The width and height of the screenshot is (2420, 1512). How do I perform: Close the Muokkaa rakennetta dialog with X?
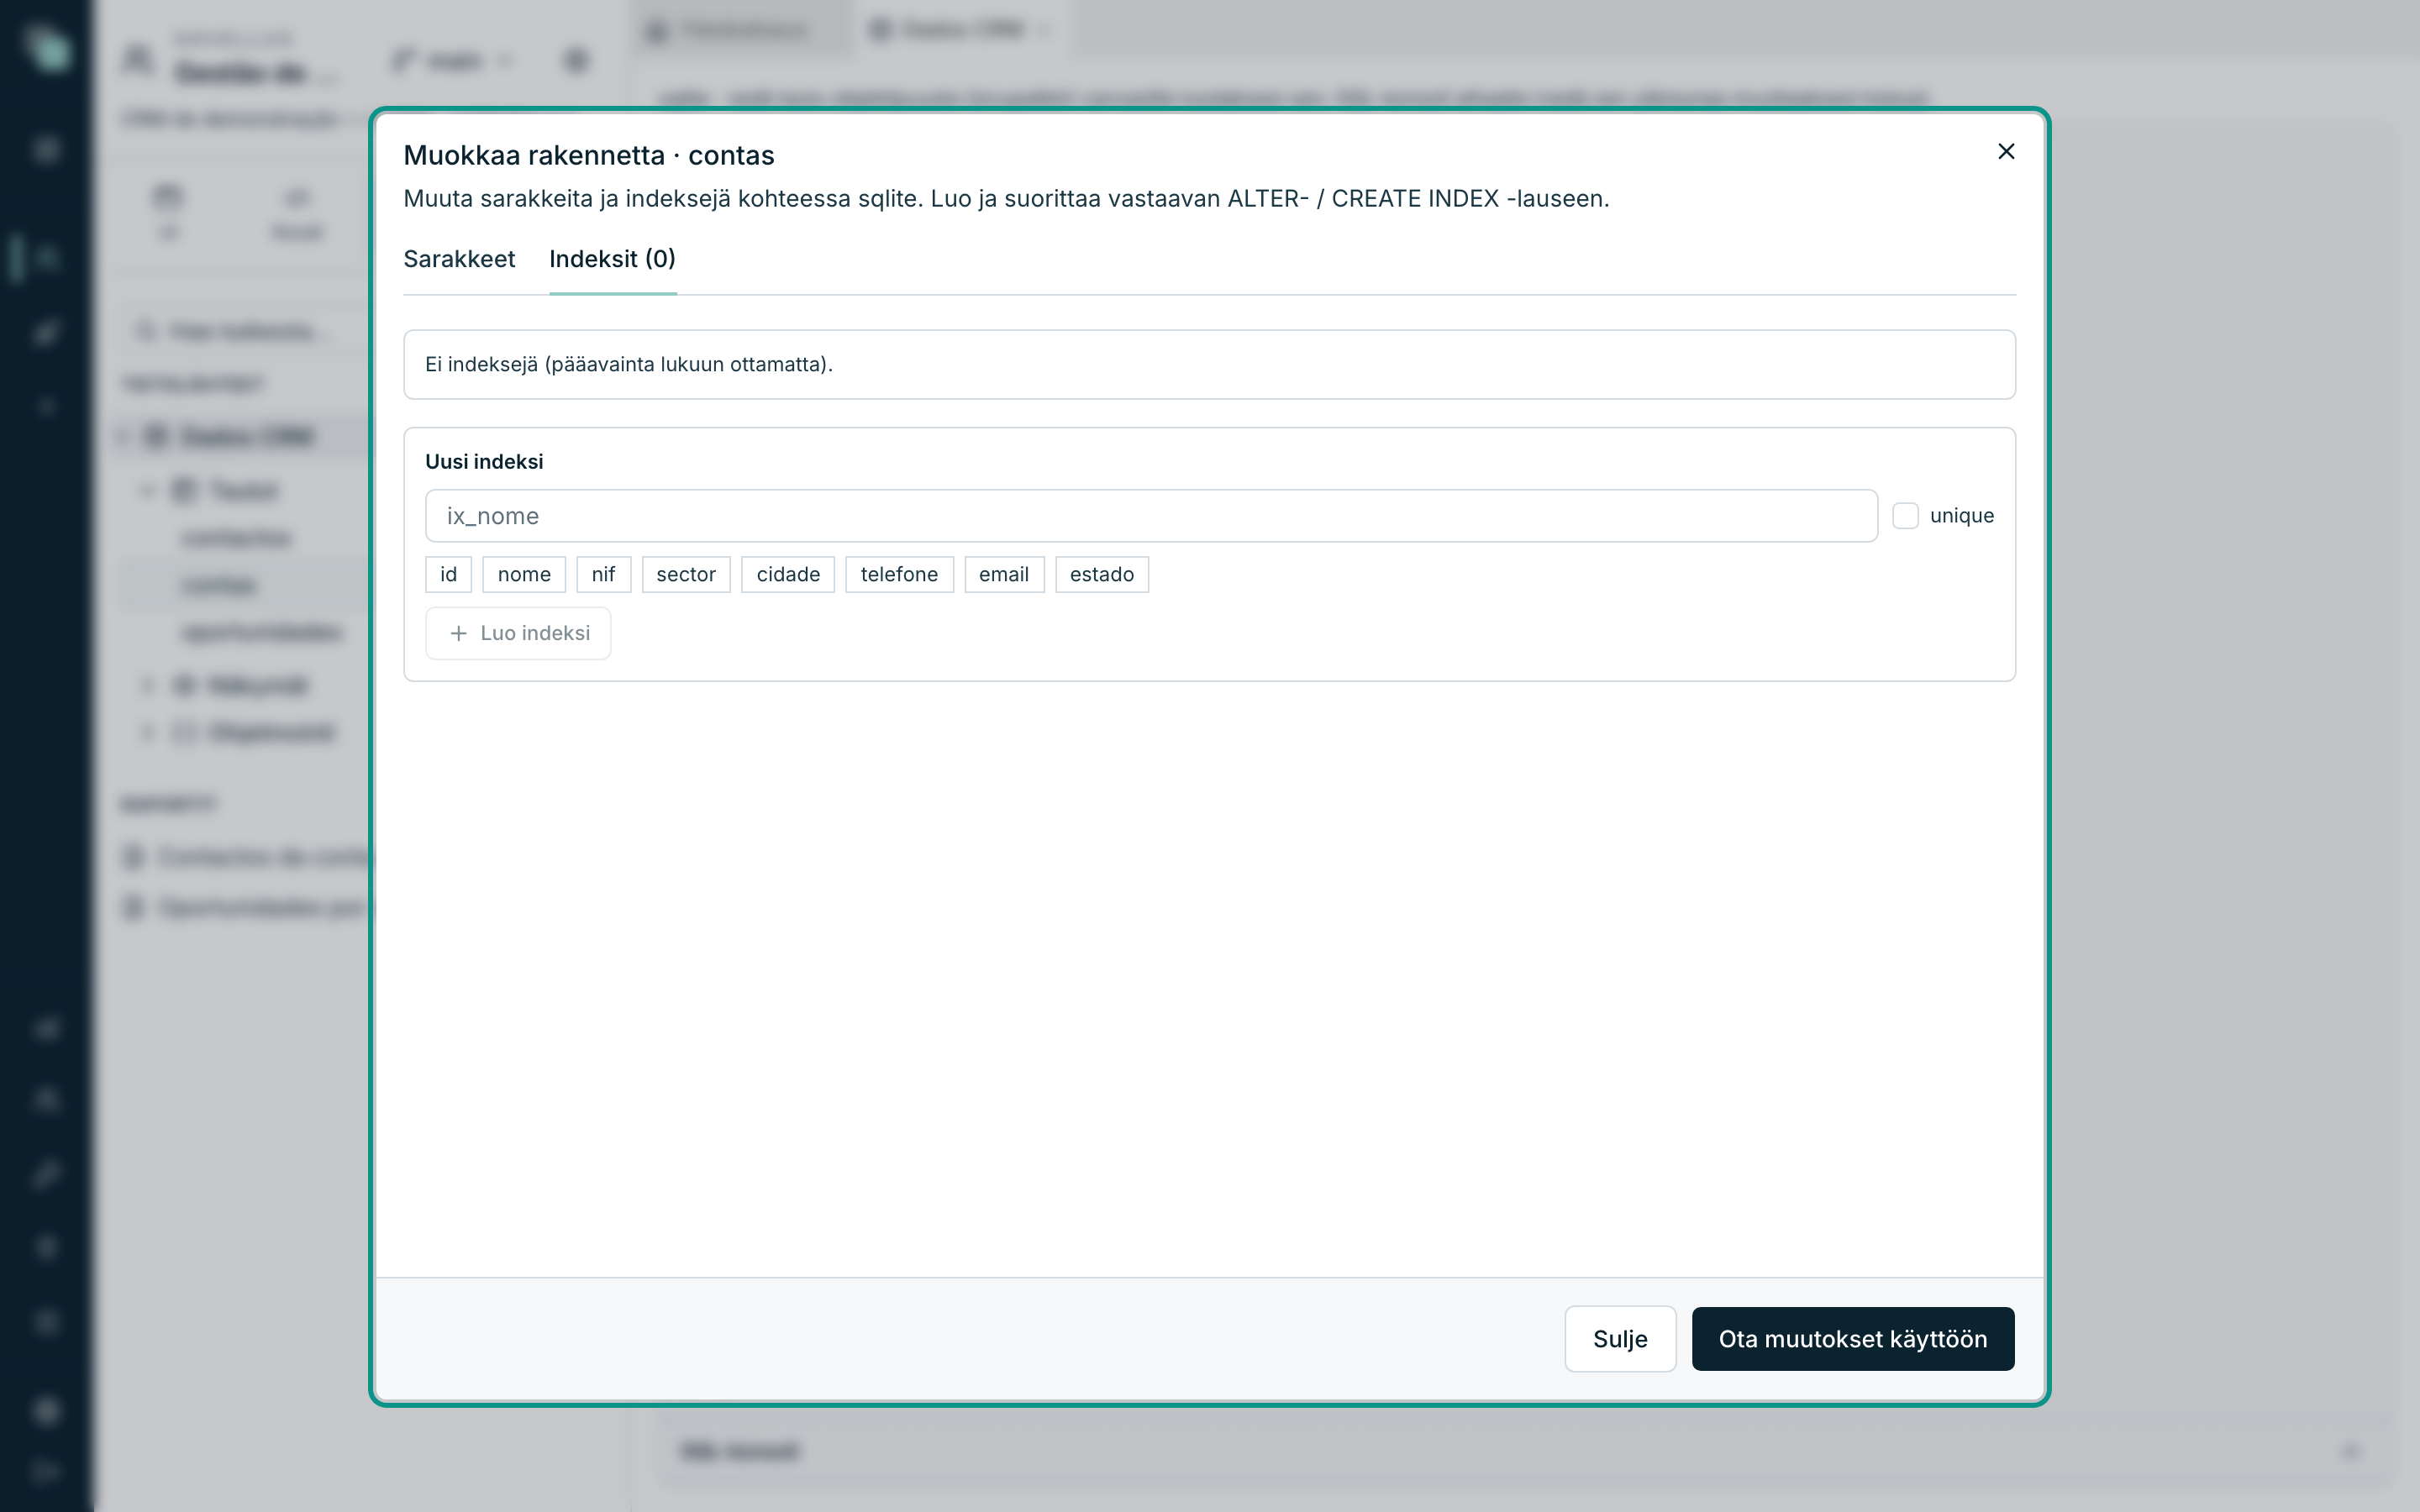coord(2005,151)
